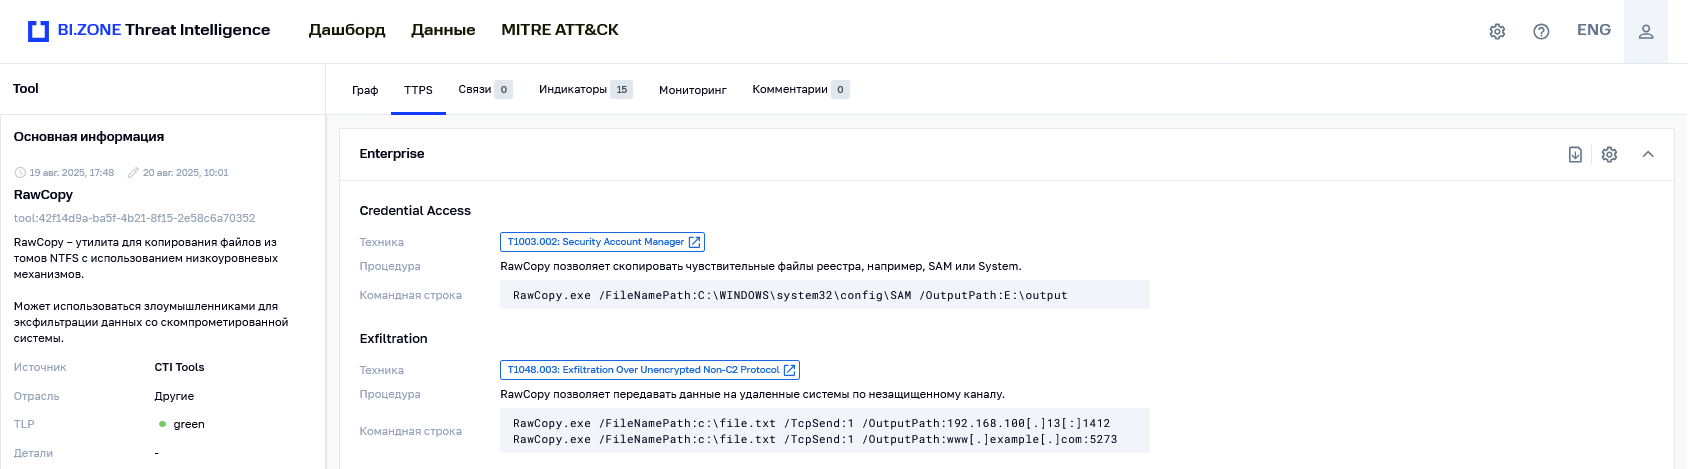Click the Credential Access heading
Image resolution: width=1688 pixels, height=469 pixels.
(415, 211)
